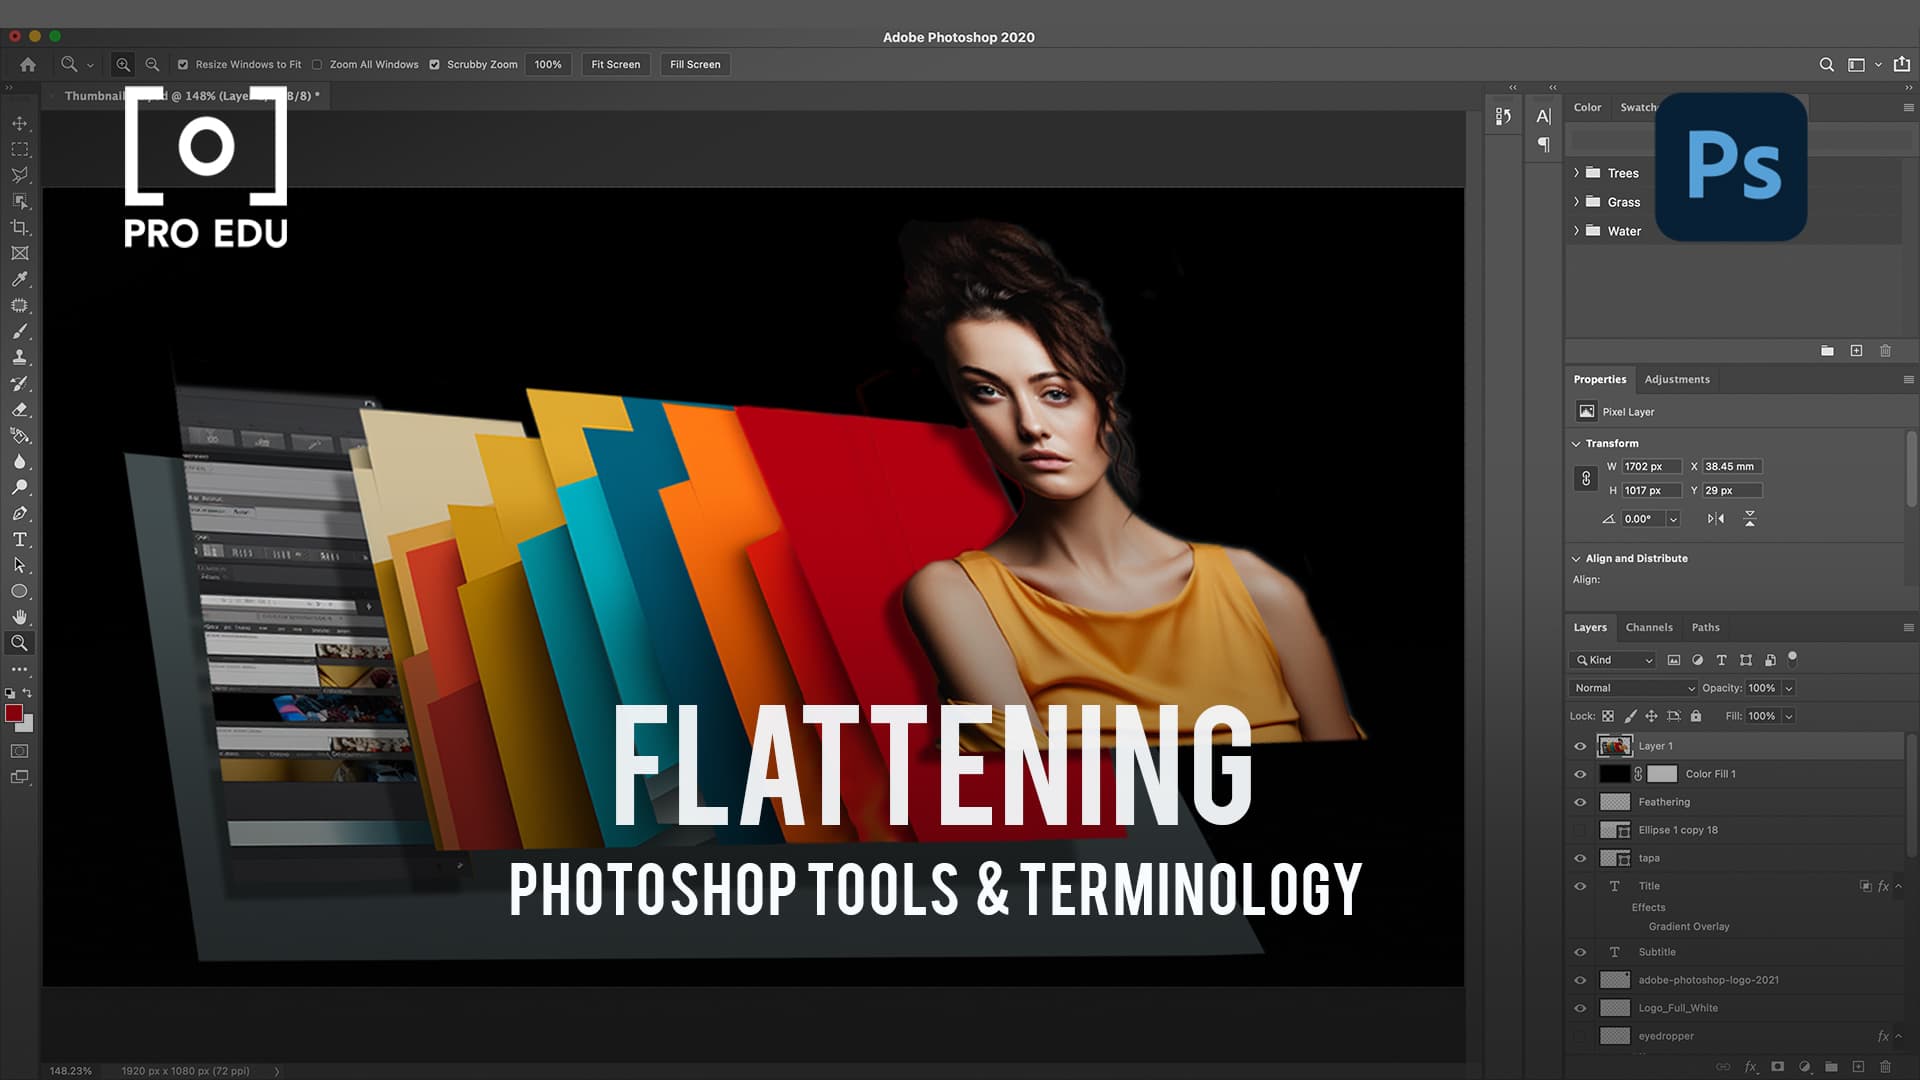This screenshot has height=1080, width=1920.
Task: Click the Fit Screen button
Action: coord(615,63)
